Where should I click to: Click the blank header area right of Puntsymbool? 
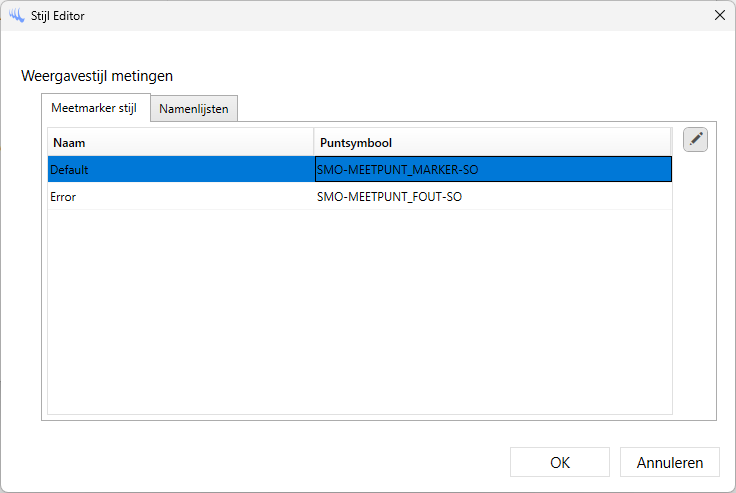click(x=620, y=141)
